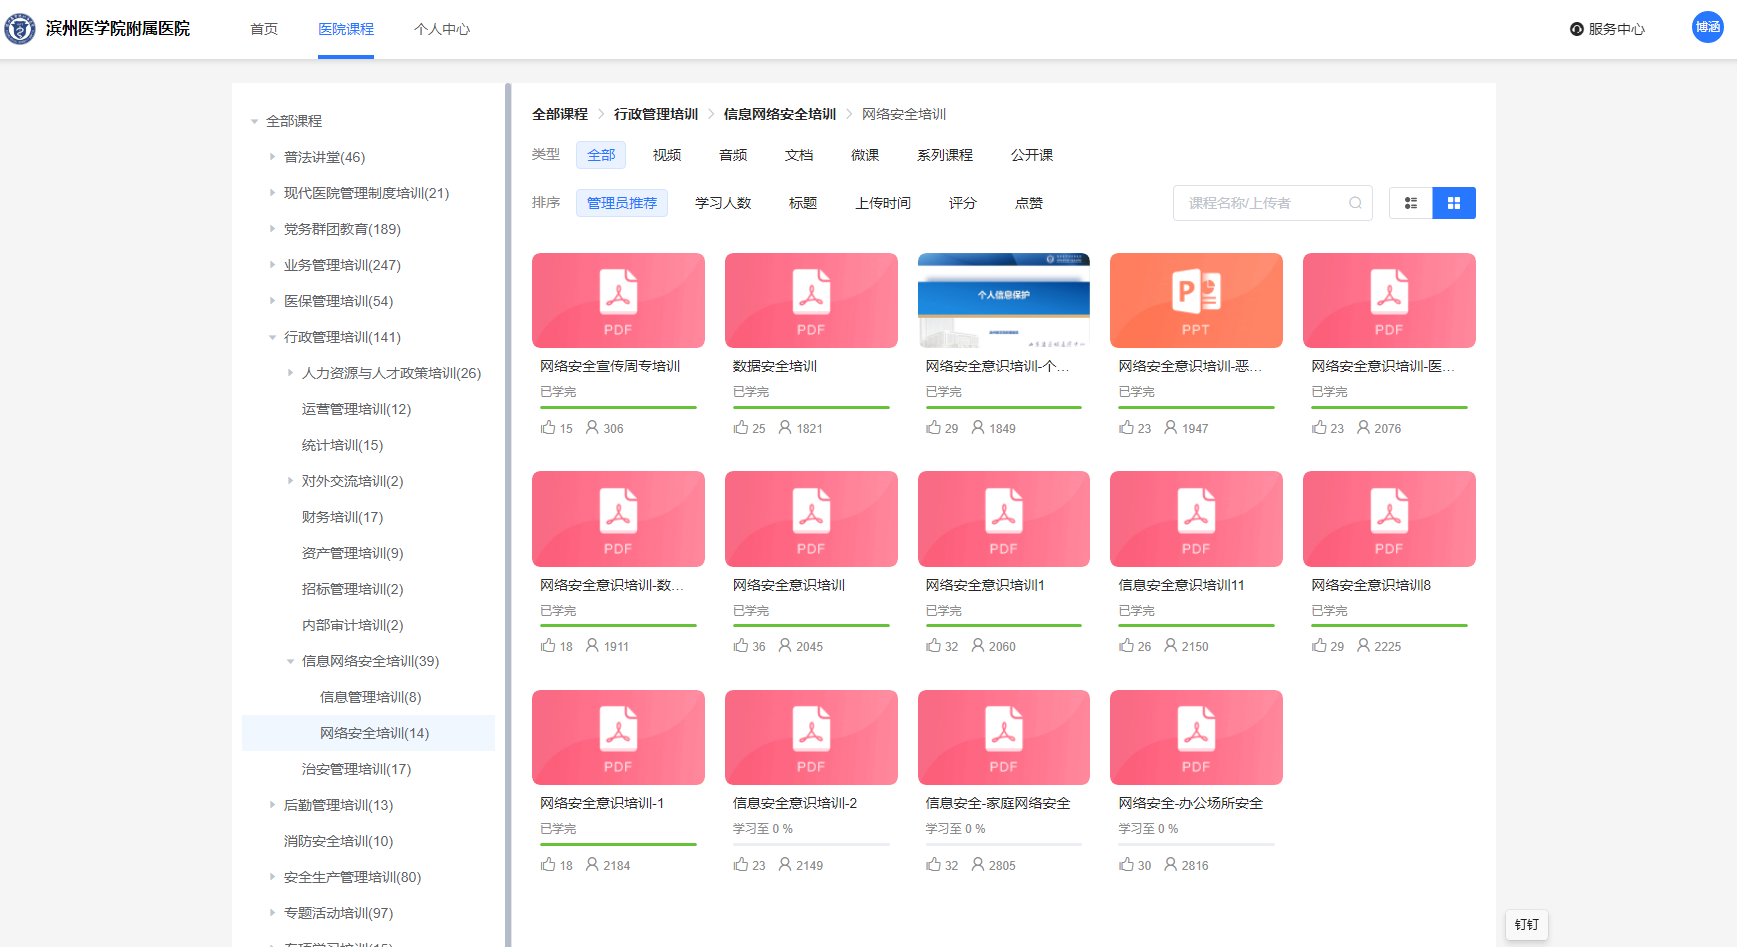Like the 网络安全-办公场所安全 course

tap(1127, 865)
